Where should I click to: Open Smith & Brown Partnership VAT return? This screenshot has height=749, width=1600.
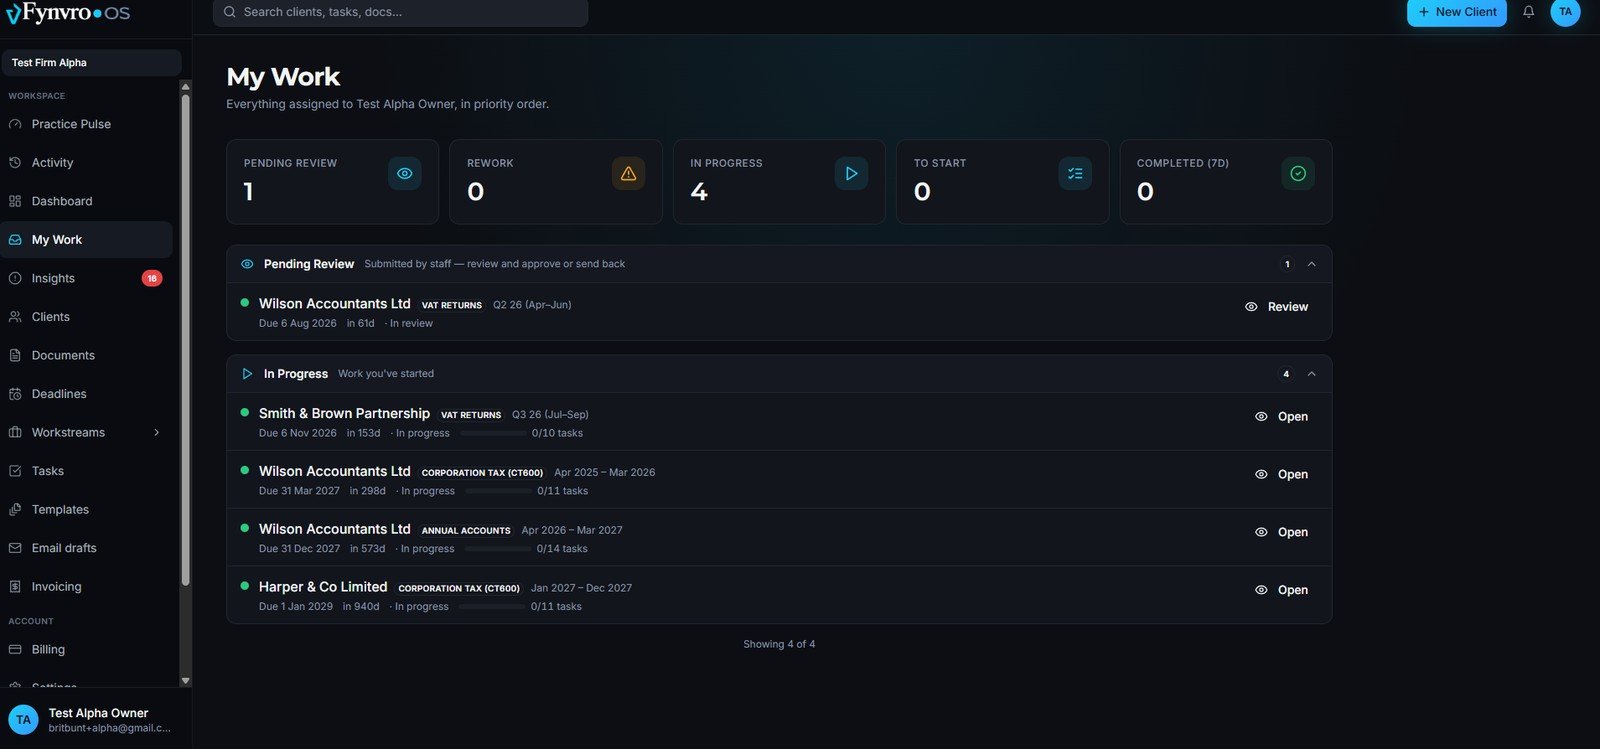point(1282,417)
